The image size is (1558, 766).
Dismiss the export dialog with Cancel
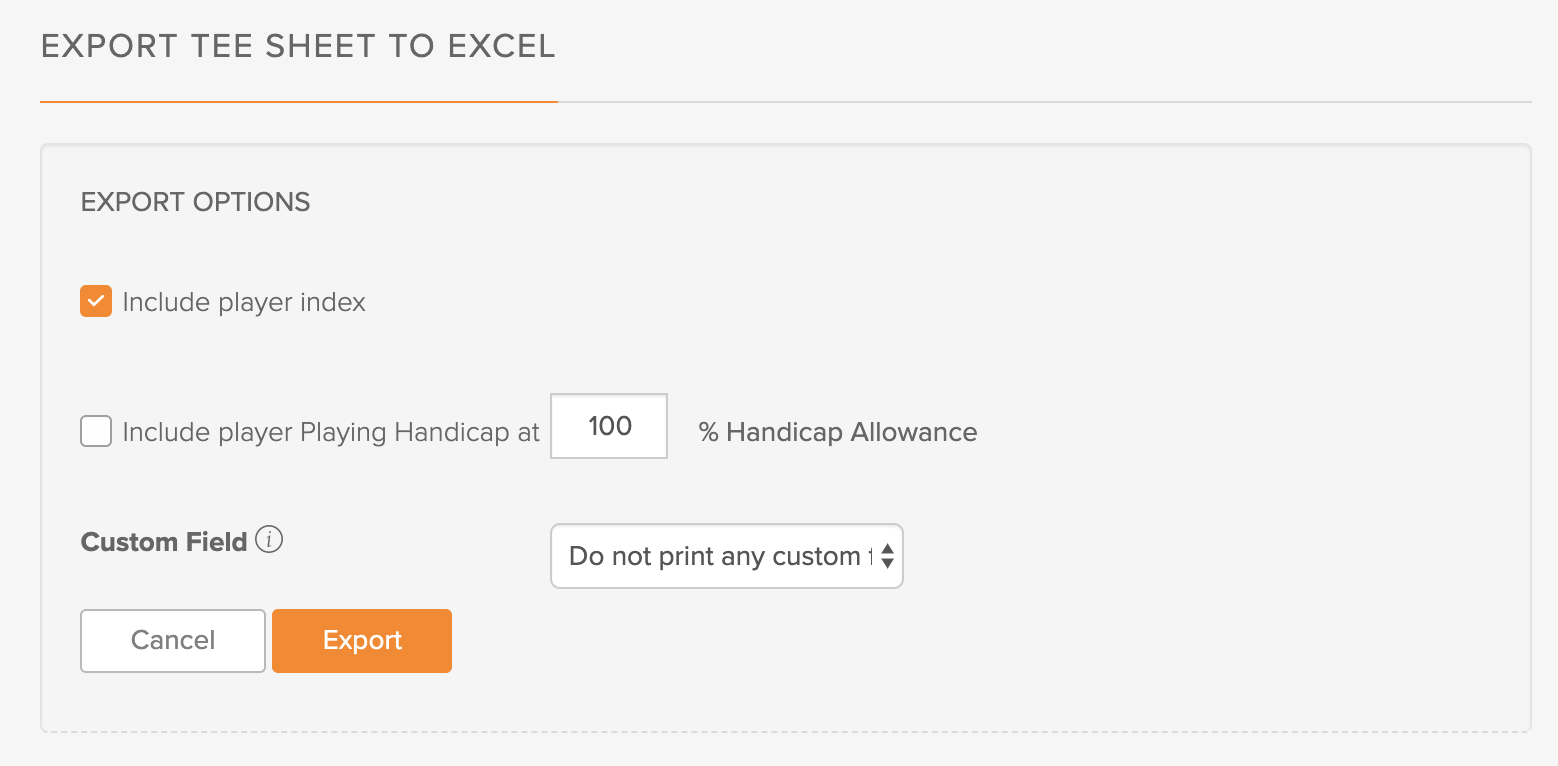click(x=173, y=641)
